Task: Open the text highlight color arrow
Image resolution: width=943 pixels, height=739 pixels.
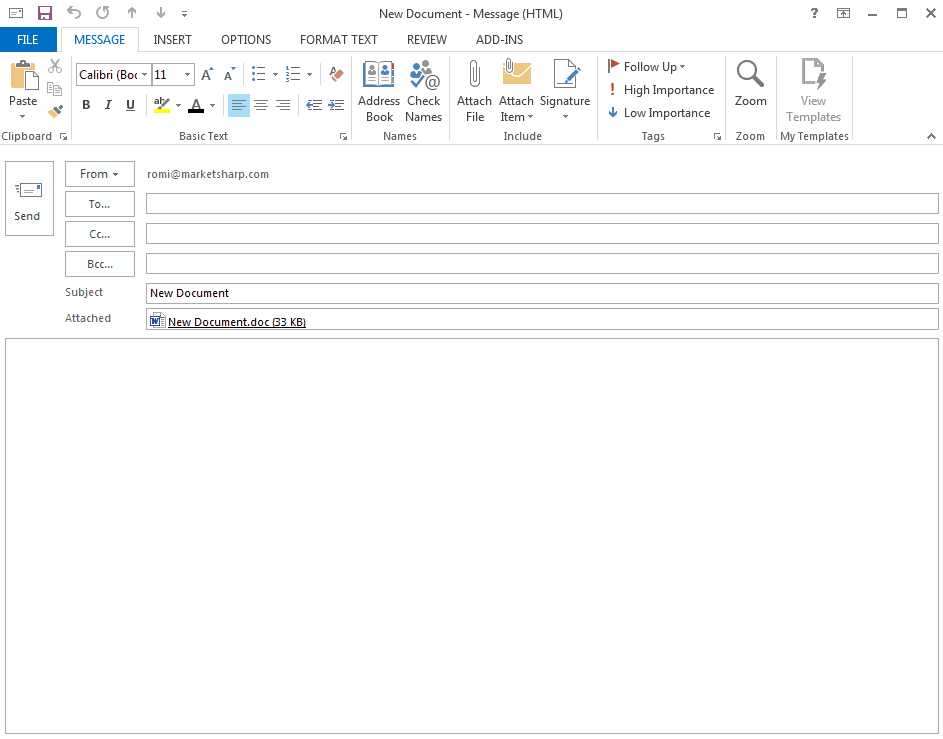Action: [179, 106]
